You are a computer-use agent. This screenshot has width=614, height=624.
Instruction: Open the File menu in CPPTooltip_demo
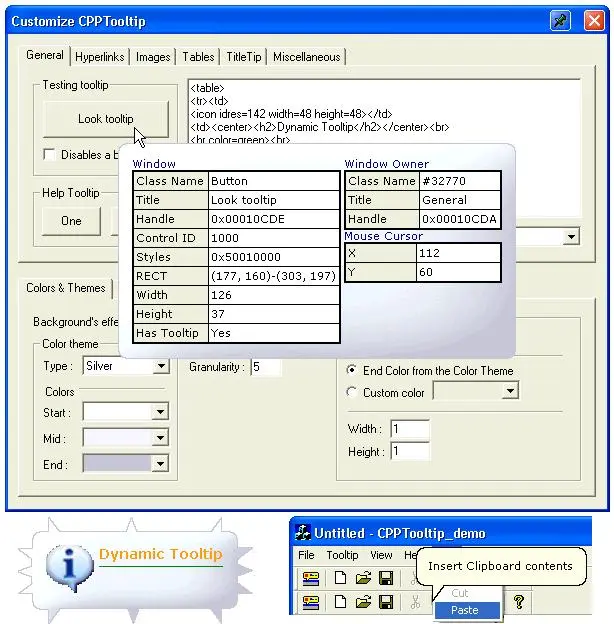pos(306,555)
